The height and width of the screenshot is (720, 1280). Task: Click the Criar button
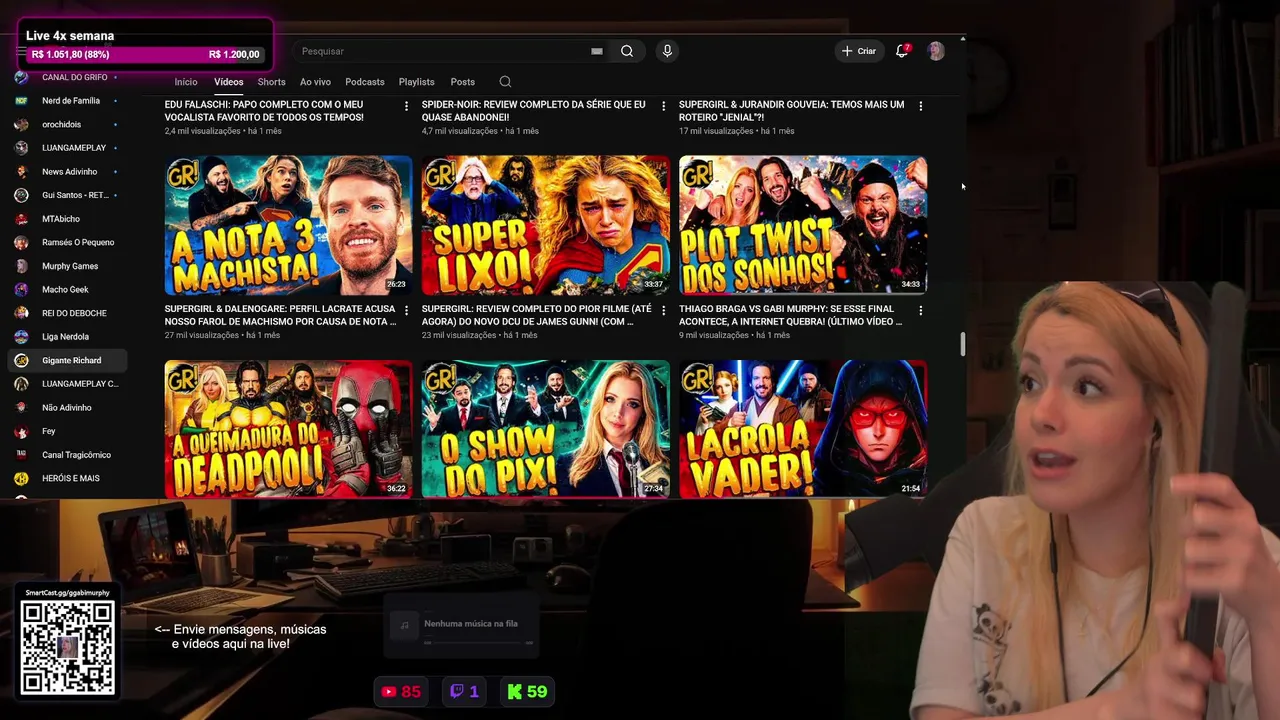tap(859, 51)
